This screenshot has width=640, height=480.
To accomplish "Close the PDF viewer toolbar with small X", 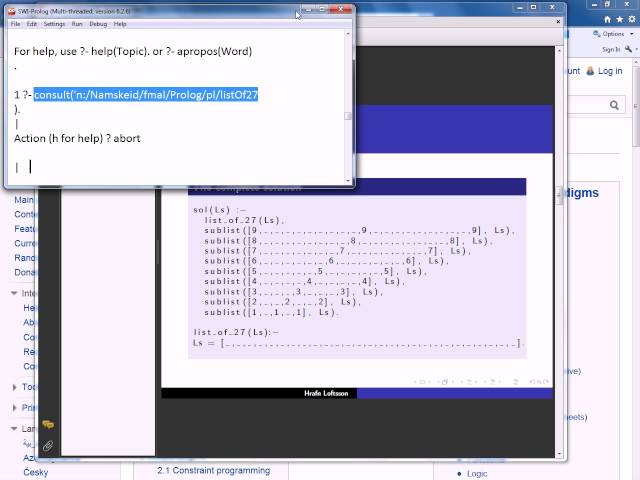I will 558,21.
